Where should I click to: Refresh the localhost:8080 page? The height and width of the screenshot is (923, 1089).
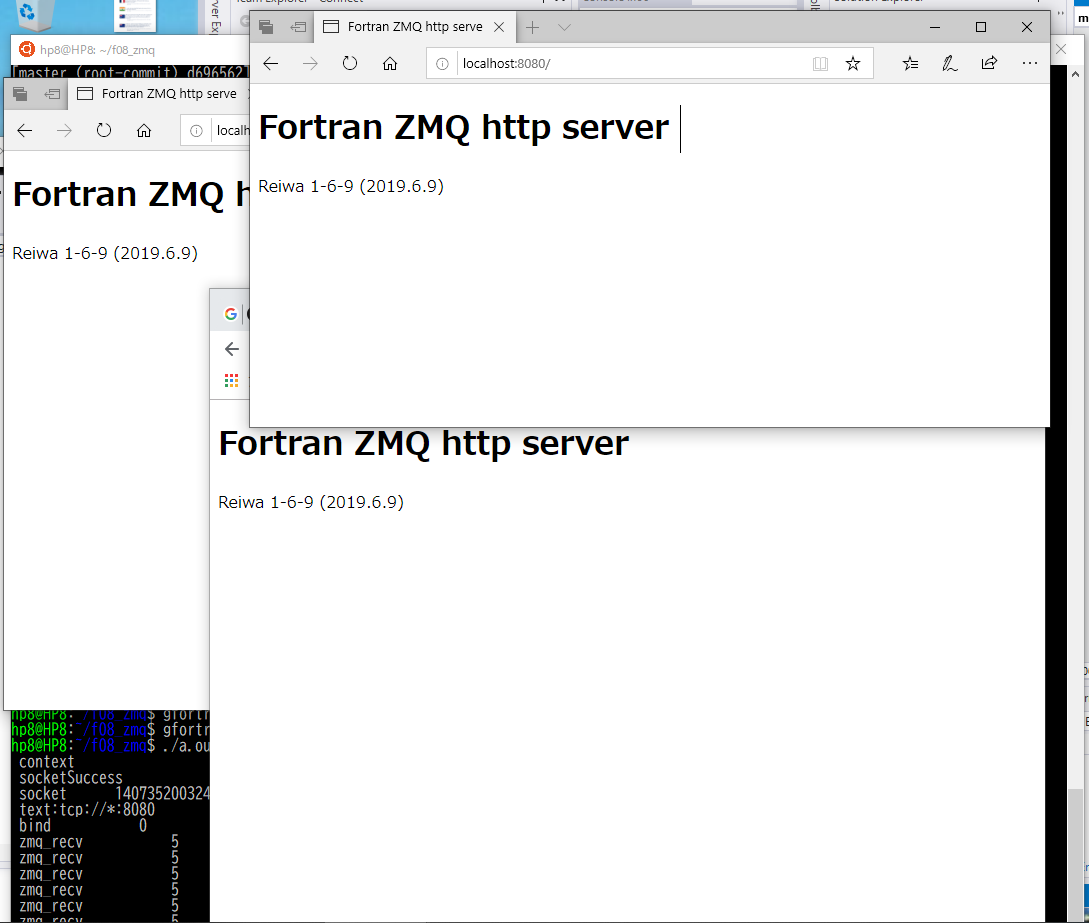point(349,62)
